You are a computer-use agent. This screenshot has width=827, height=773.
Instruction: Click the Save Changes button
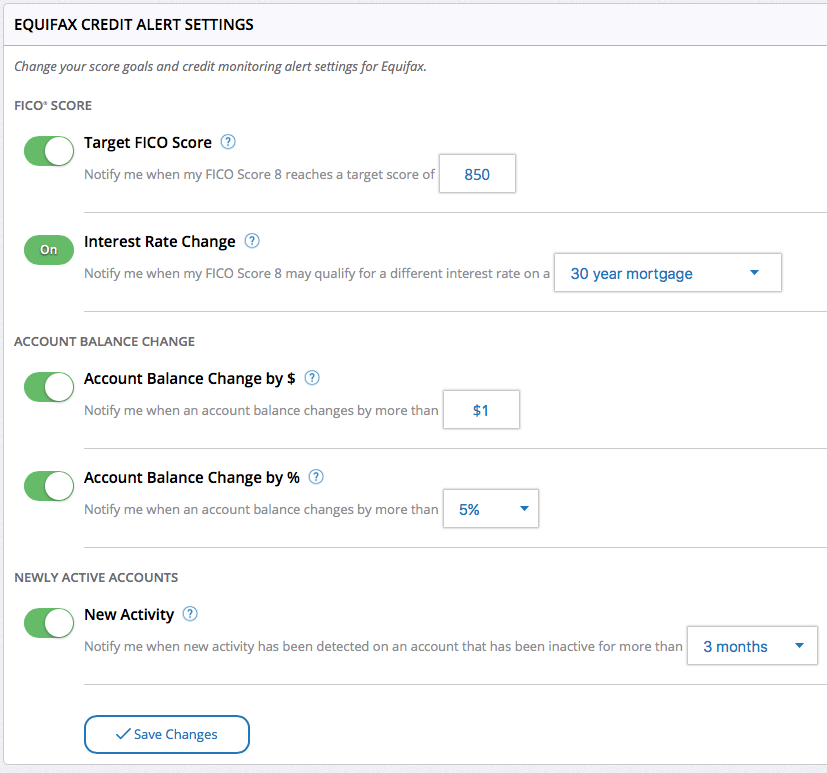pyautogui.click(x=166, y=734)
